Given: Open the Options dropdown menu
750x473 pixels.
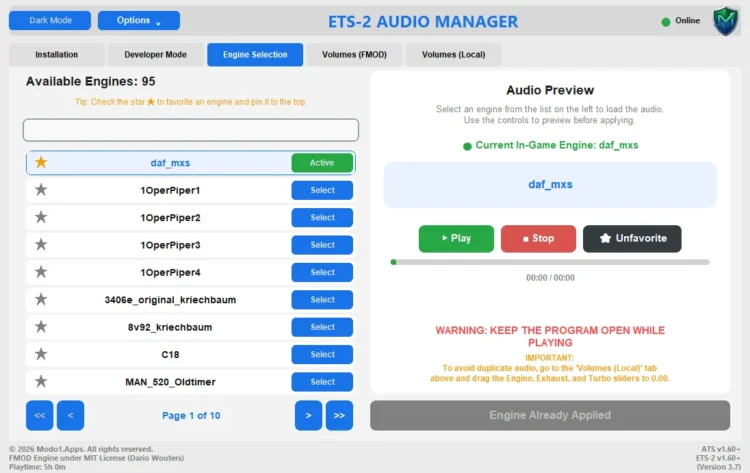Looking at the screenshot, I should 139,21.
